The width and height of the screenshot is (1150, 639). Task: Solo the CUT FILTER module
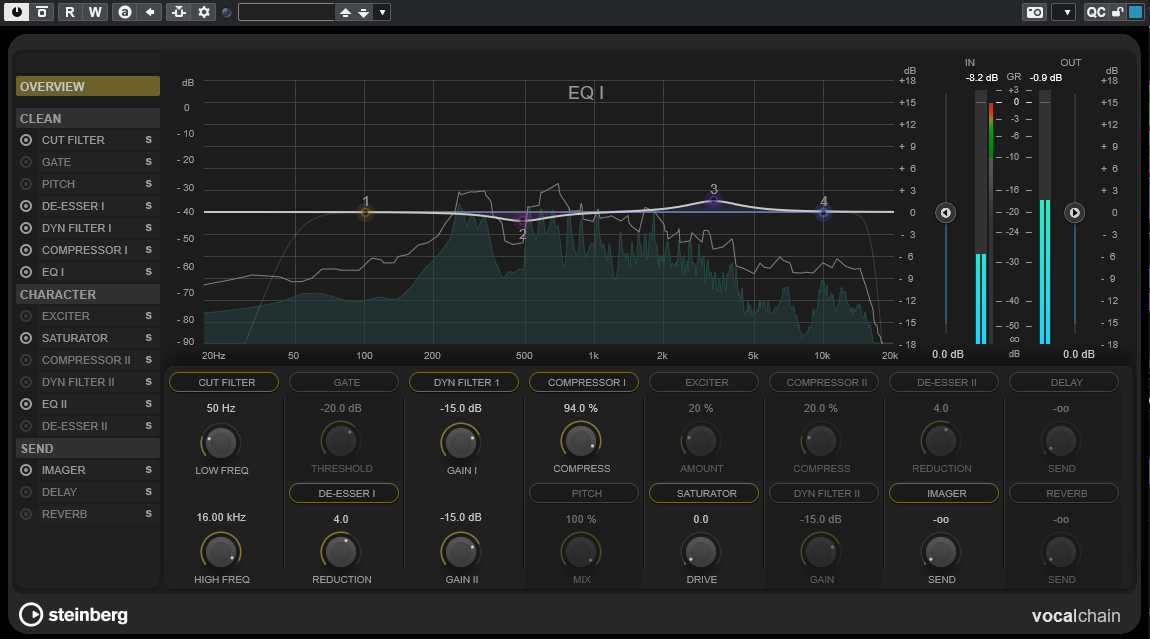[148, 140]
